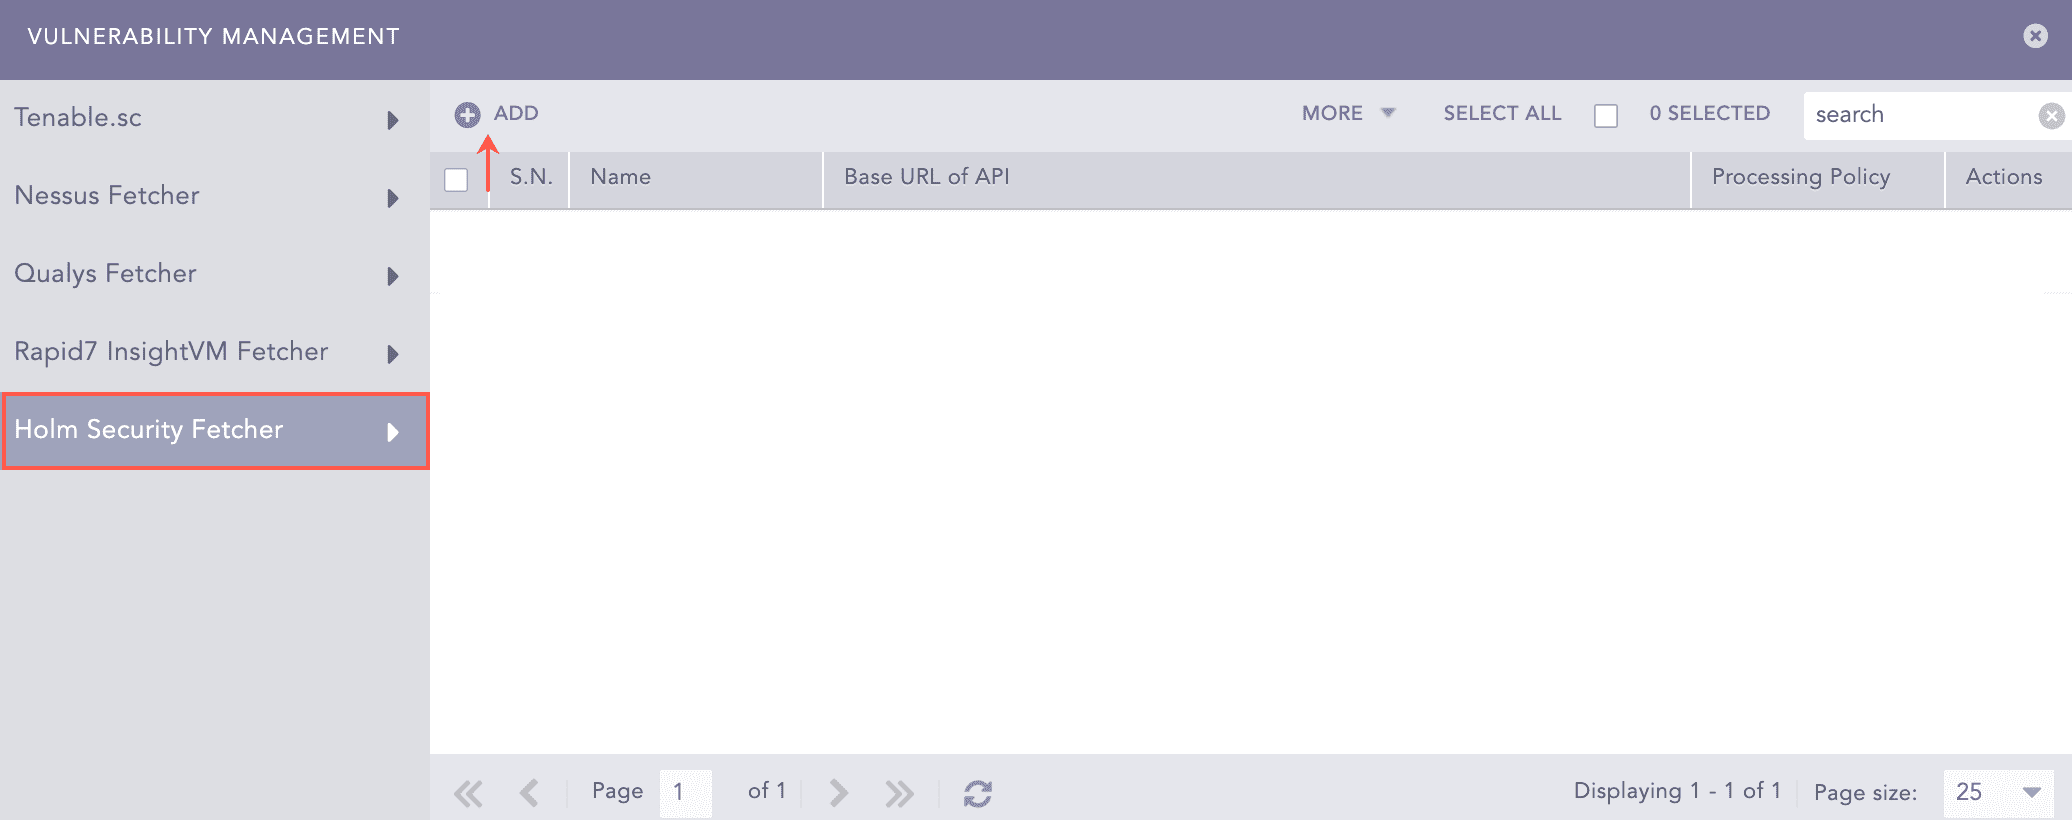
Task: Open Holm Security Fetcher section
Action: click(x=150, y=430)
